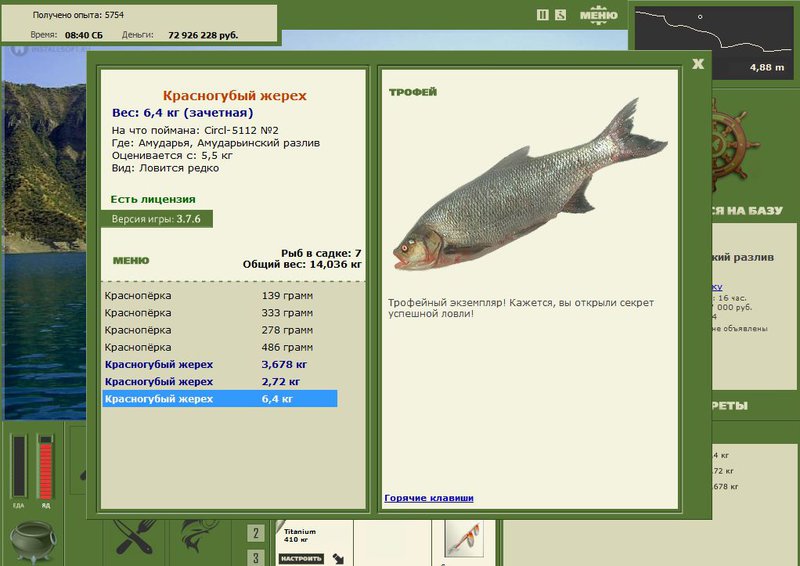Click the spinner lure thumbnail
Viewport: 800px width, 566px height.
coord(464,538)
